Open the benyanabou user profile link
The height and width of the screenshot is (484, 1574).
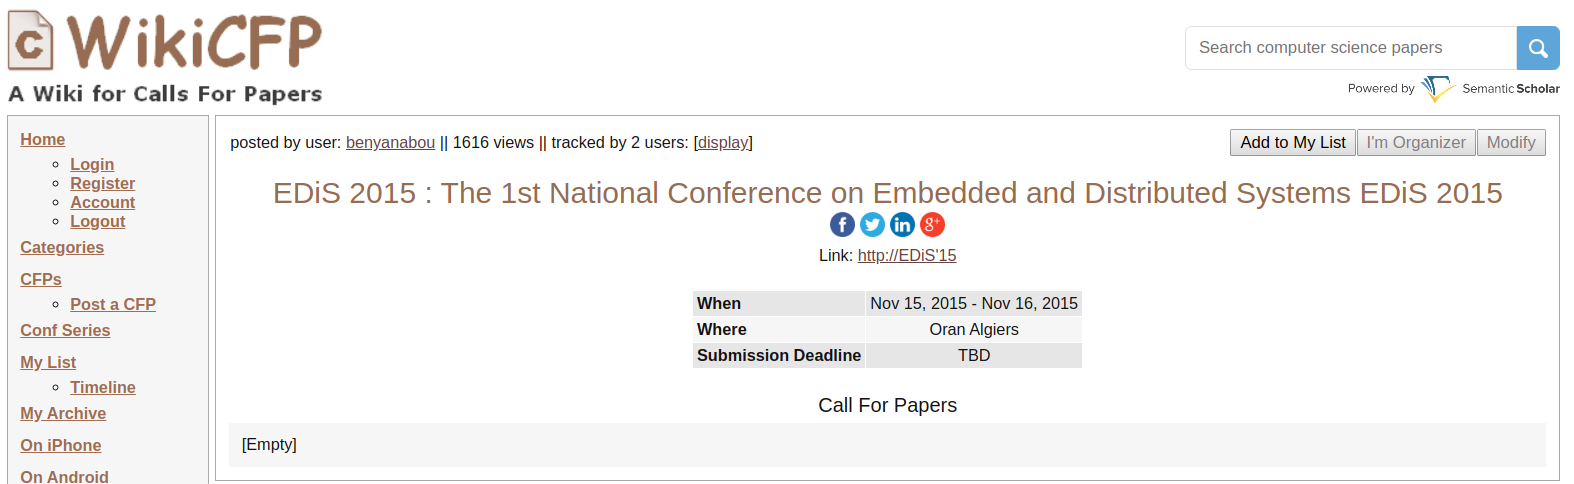(390, 143)
